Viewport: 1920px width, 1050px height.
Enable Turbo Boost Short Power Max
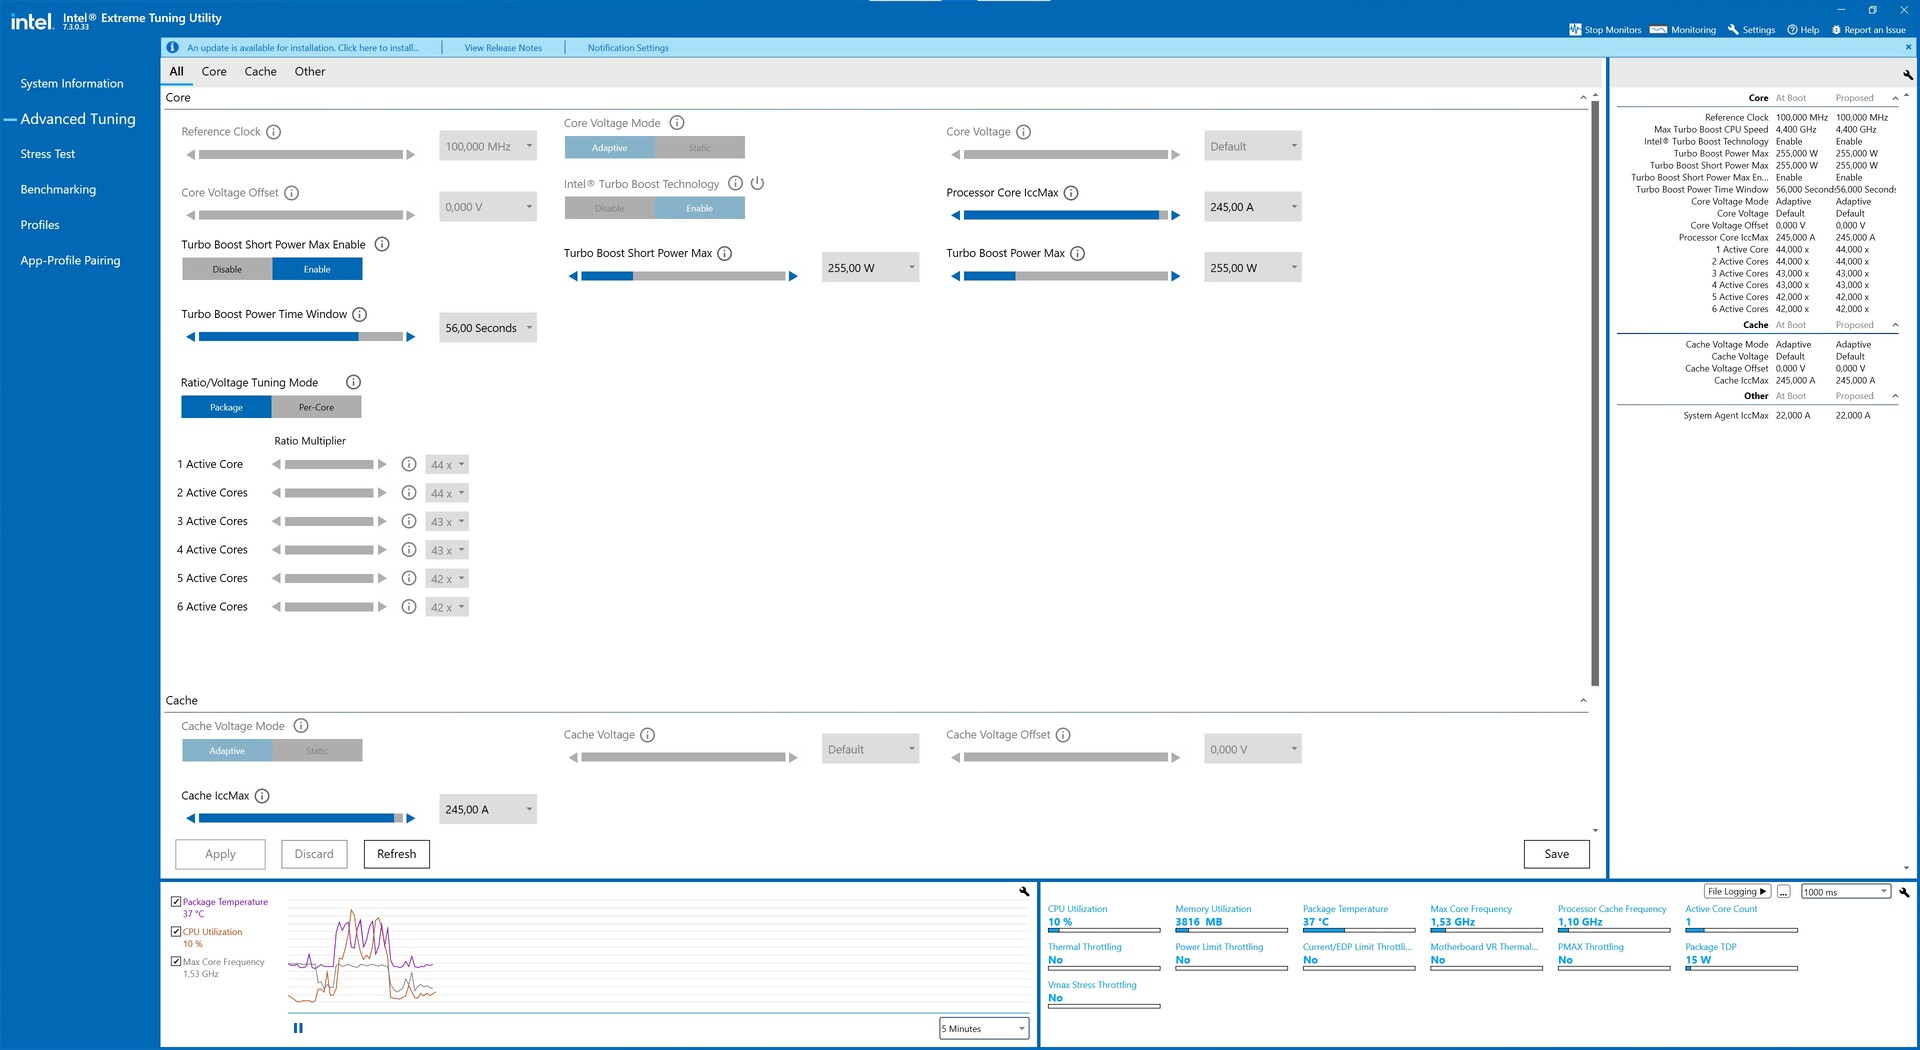(x=317, y=269)
